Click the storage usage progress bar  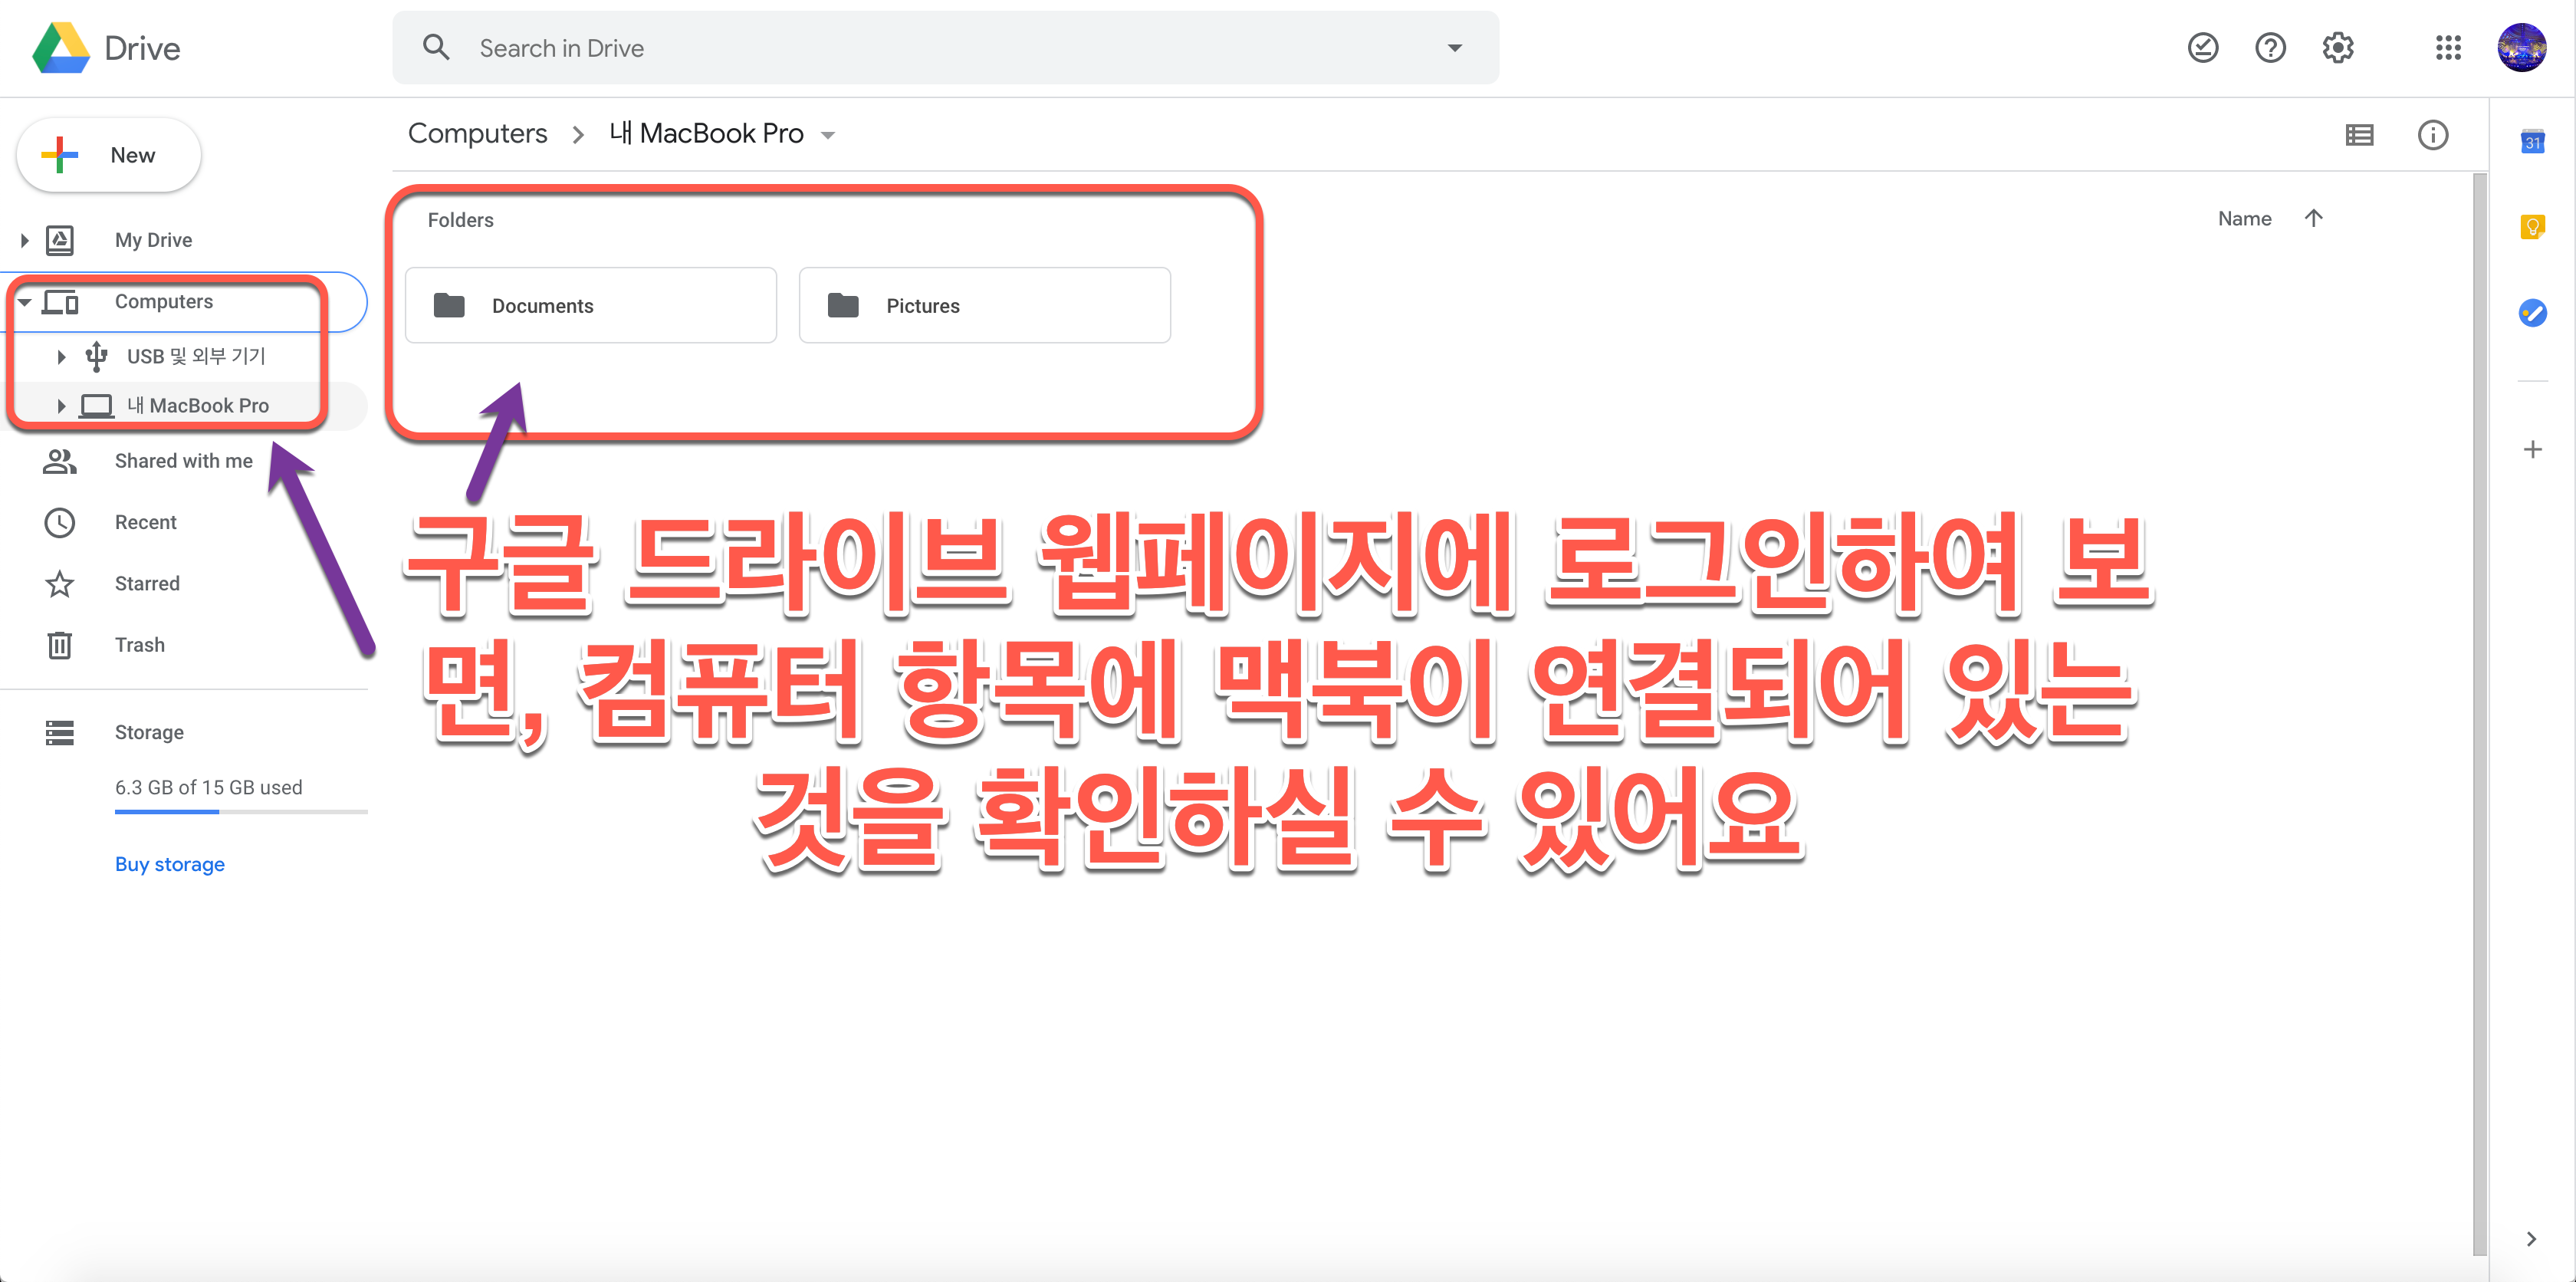click(240, 812)
